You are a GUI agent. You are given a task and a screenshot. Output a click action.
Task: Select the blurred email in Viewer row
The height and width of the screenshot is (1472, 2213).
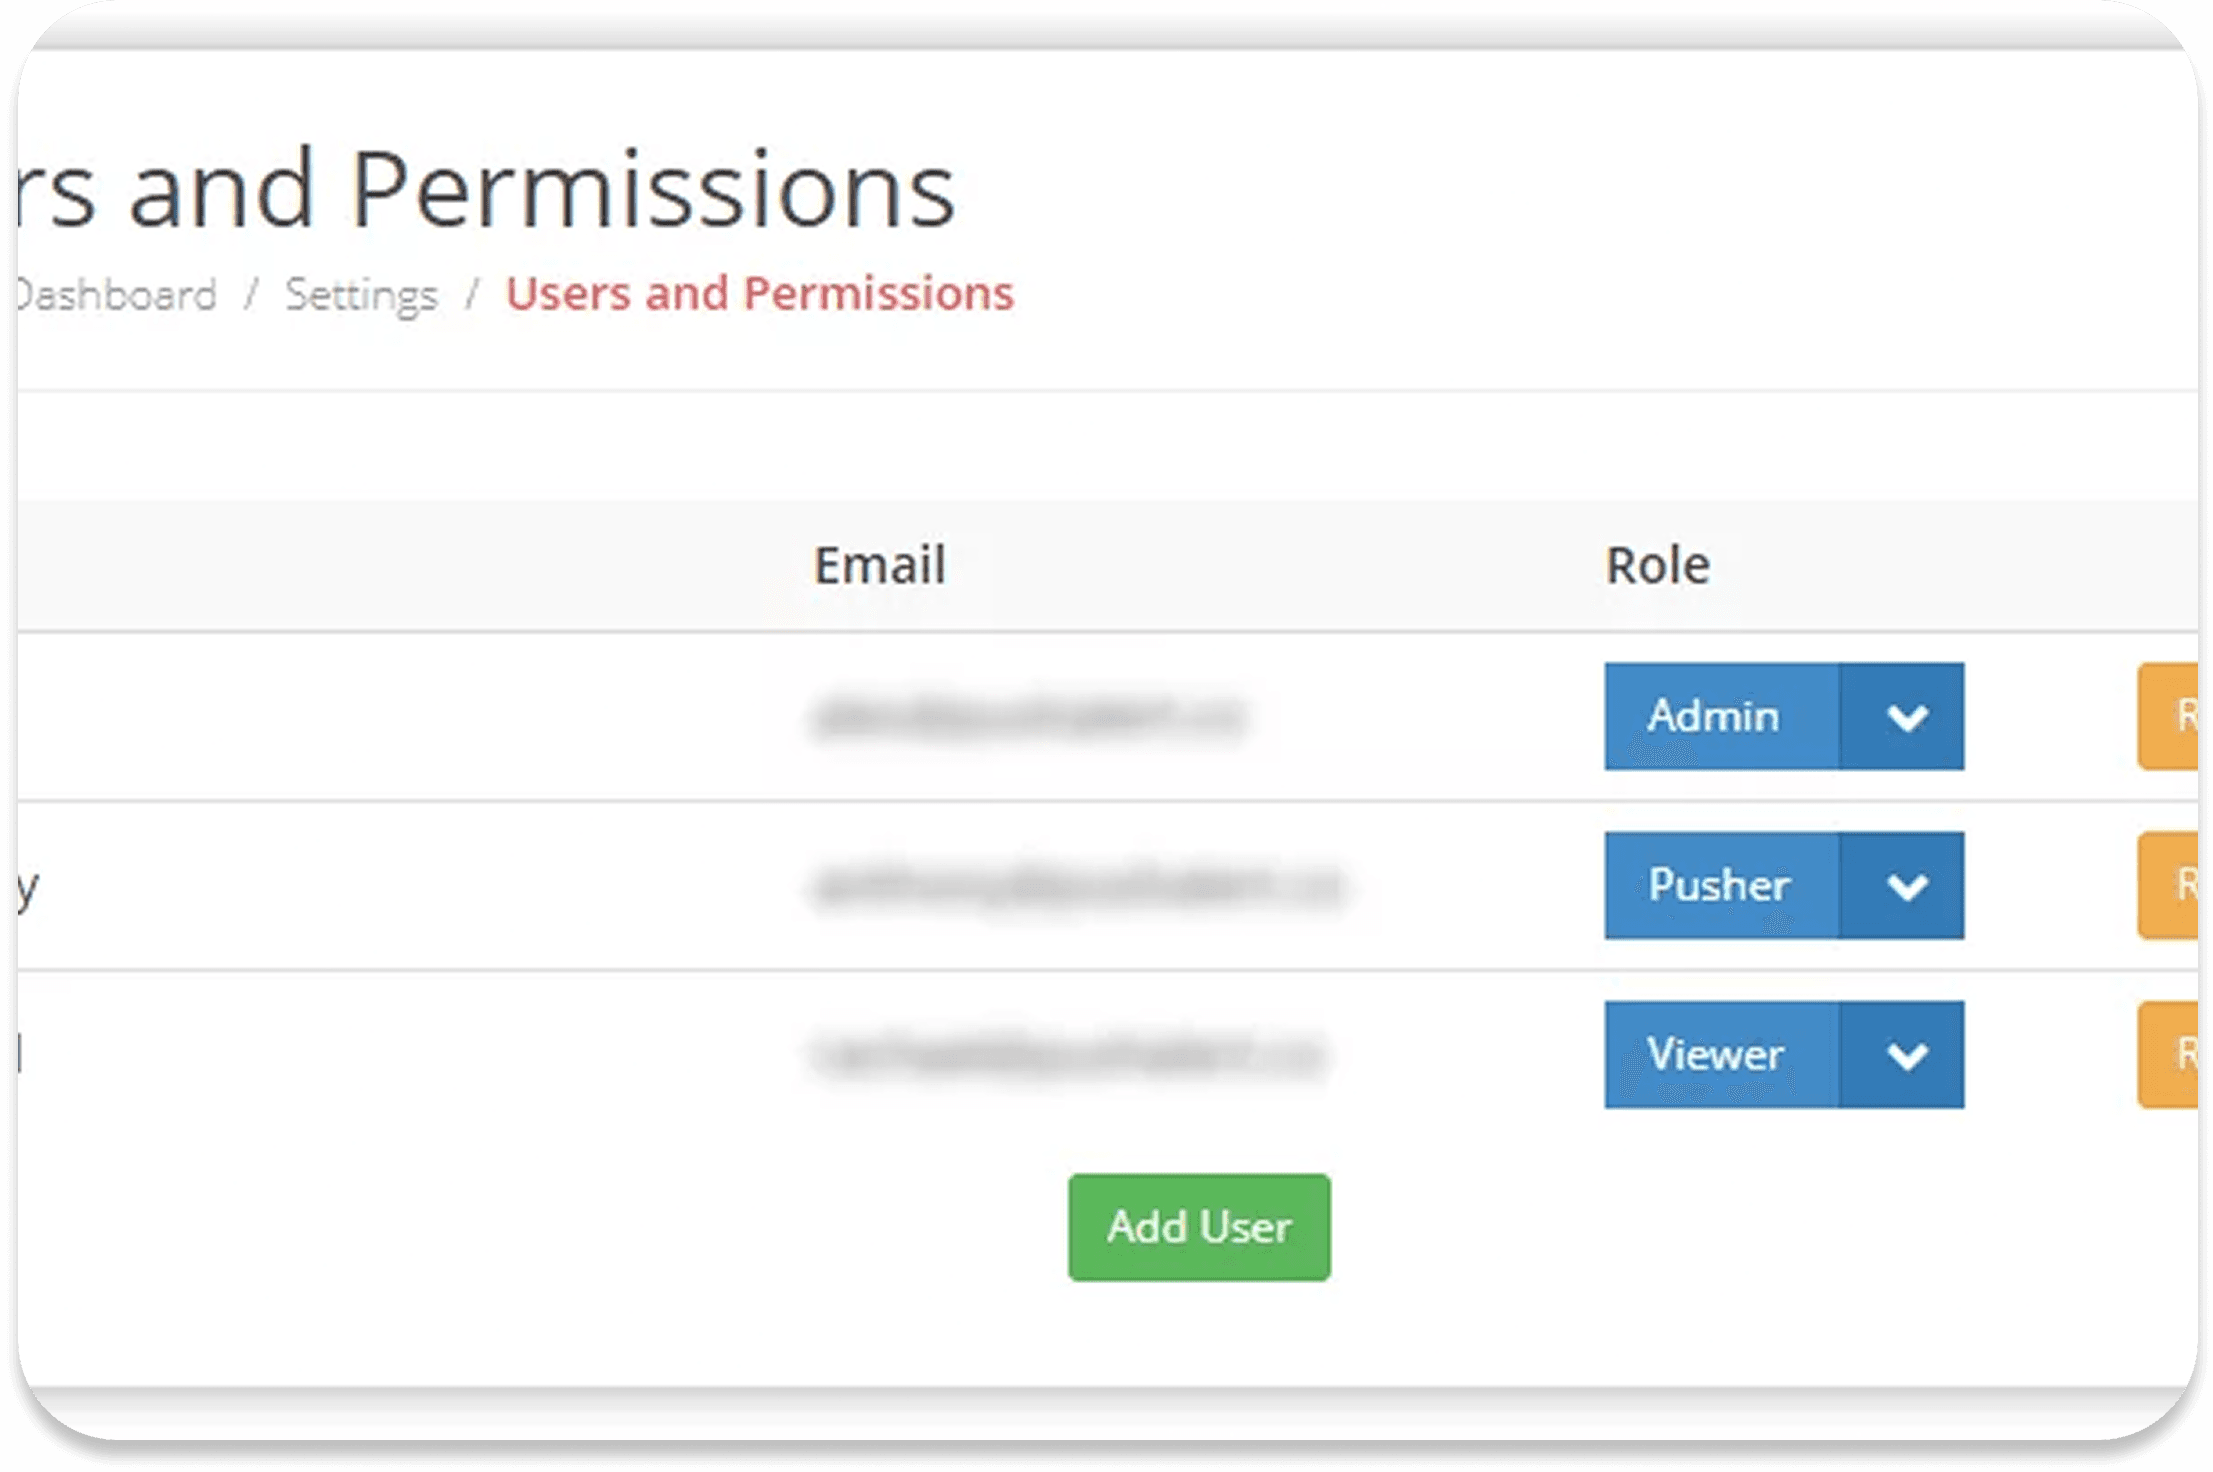tap(1068, 1055)
